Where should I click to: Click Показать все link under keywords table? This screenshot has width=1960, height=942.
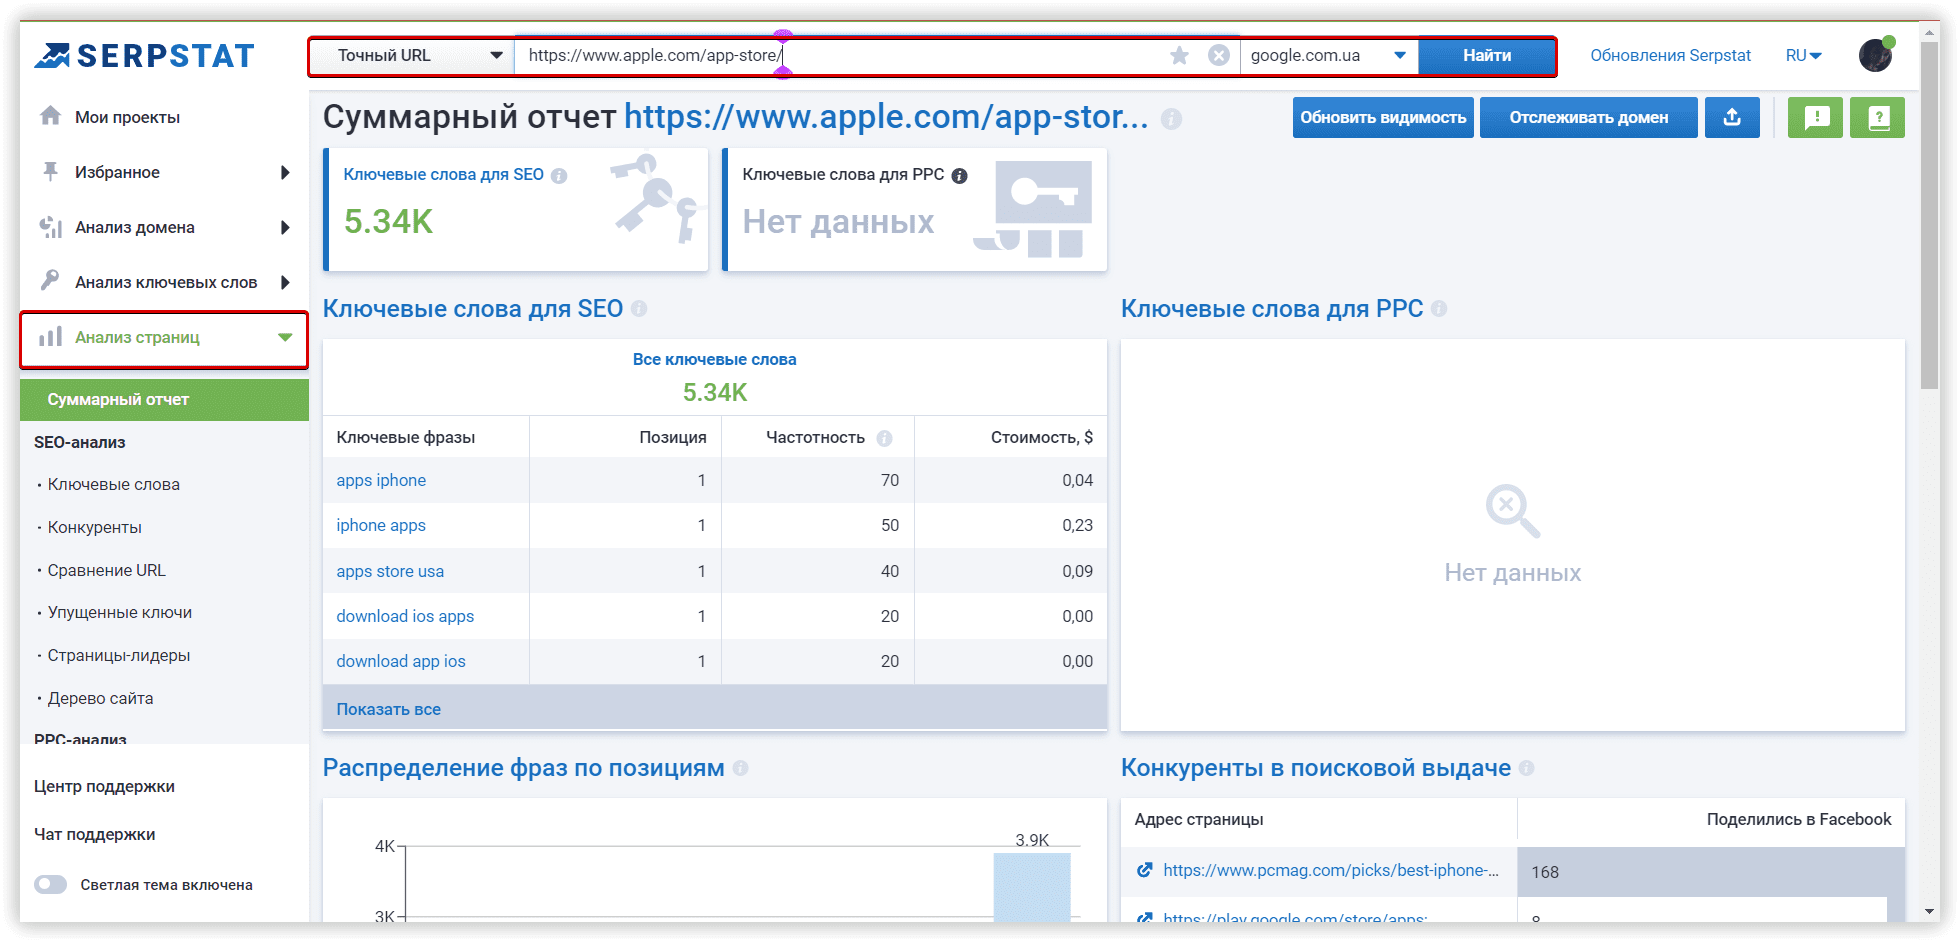(x=388, y=709)
